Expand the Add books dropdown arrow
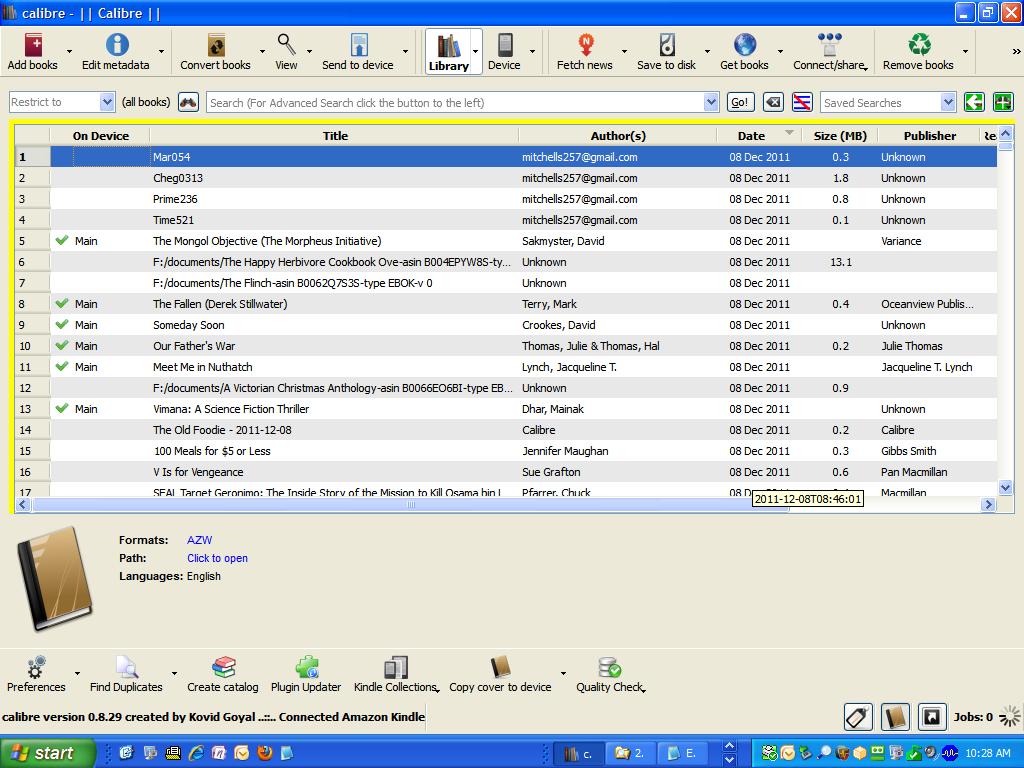 69,52
